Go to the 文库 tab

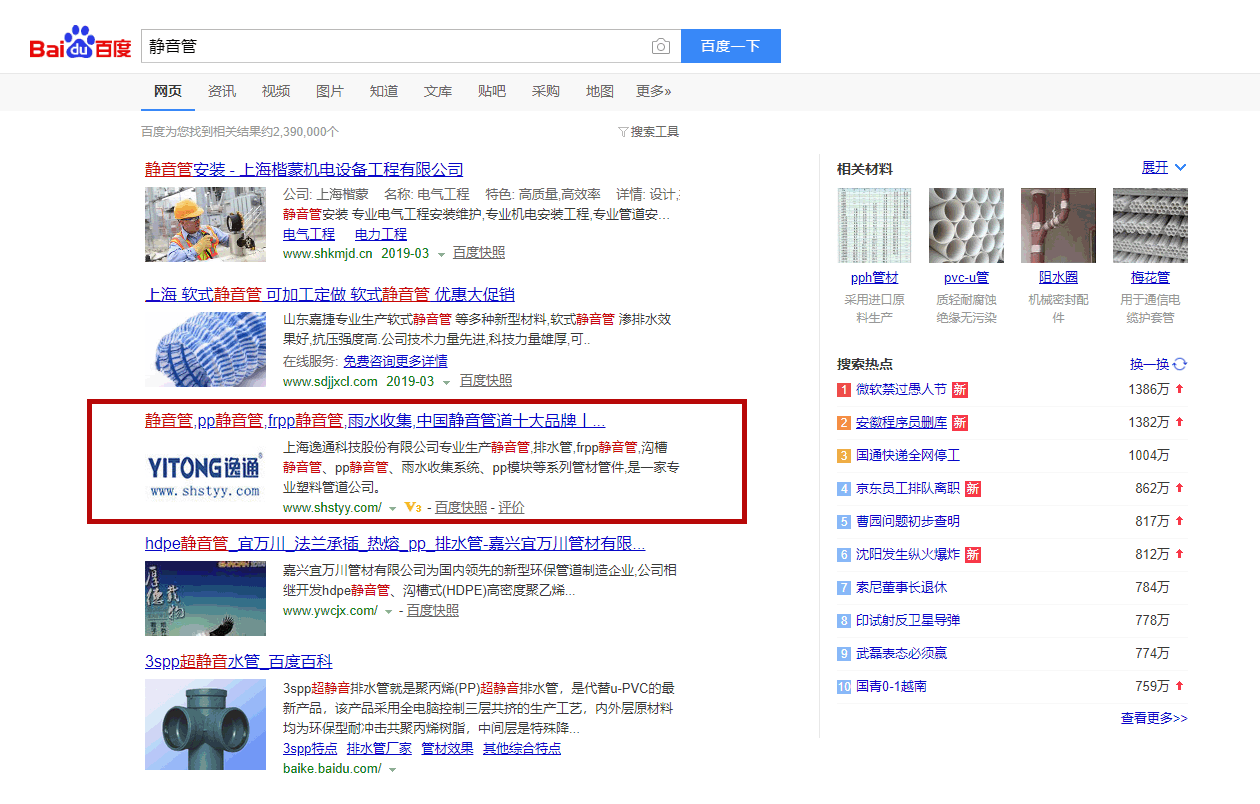point(438,91)
